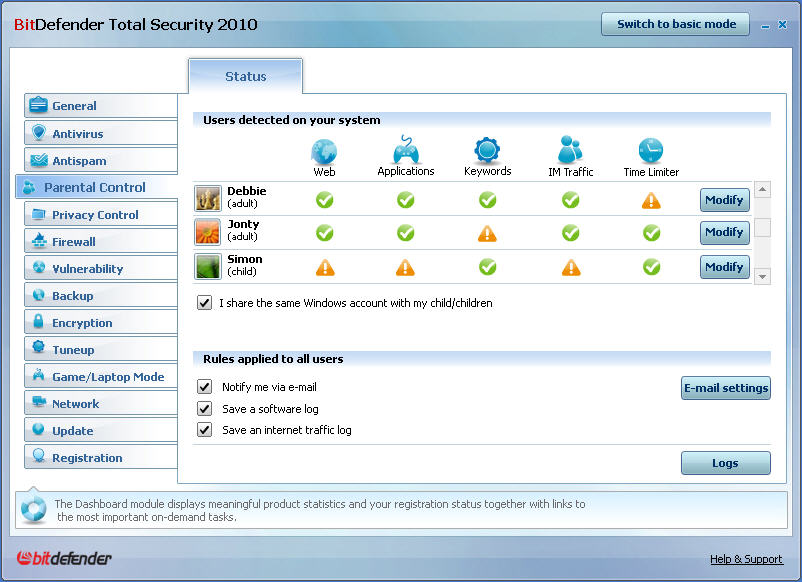Open Game/Laptop Mode section
The width and height of the screenshot is (802, 582).
101,377
